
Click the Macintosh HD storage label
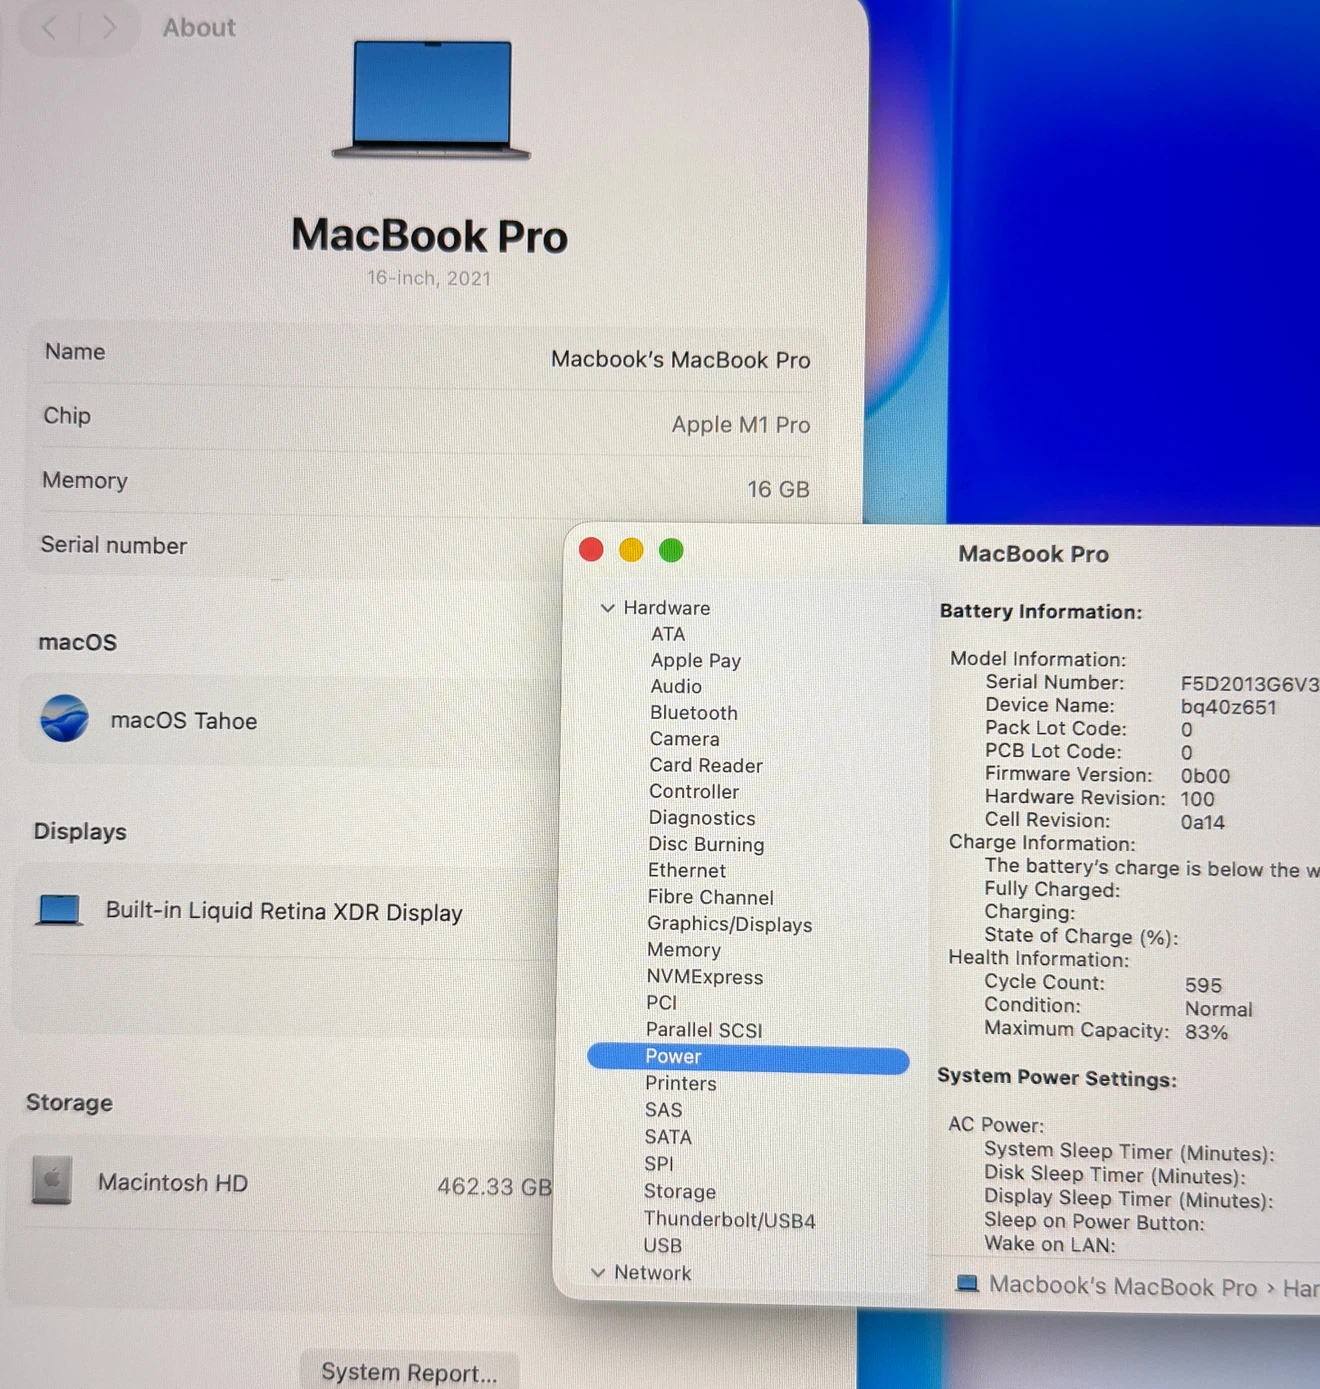pos(173,1183)
